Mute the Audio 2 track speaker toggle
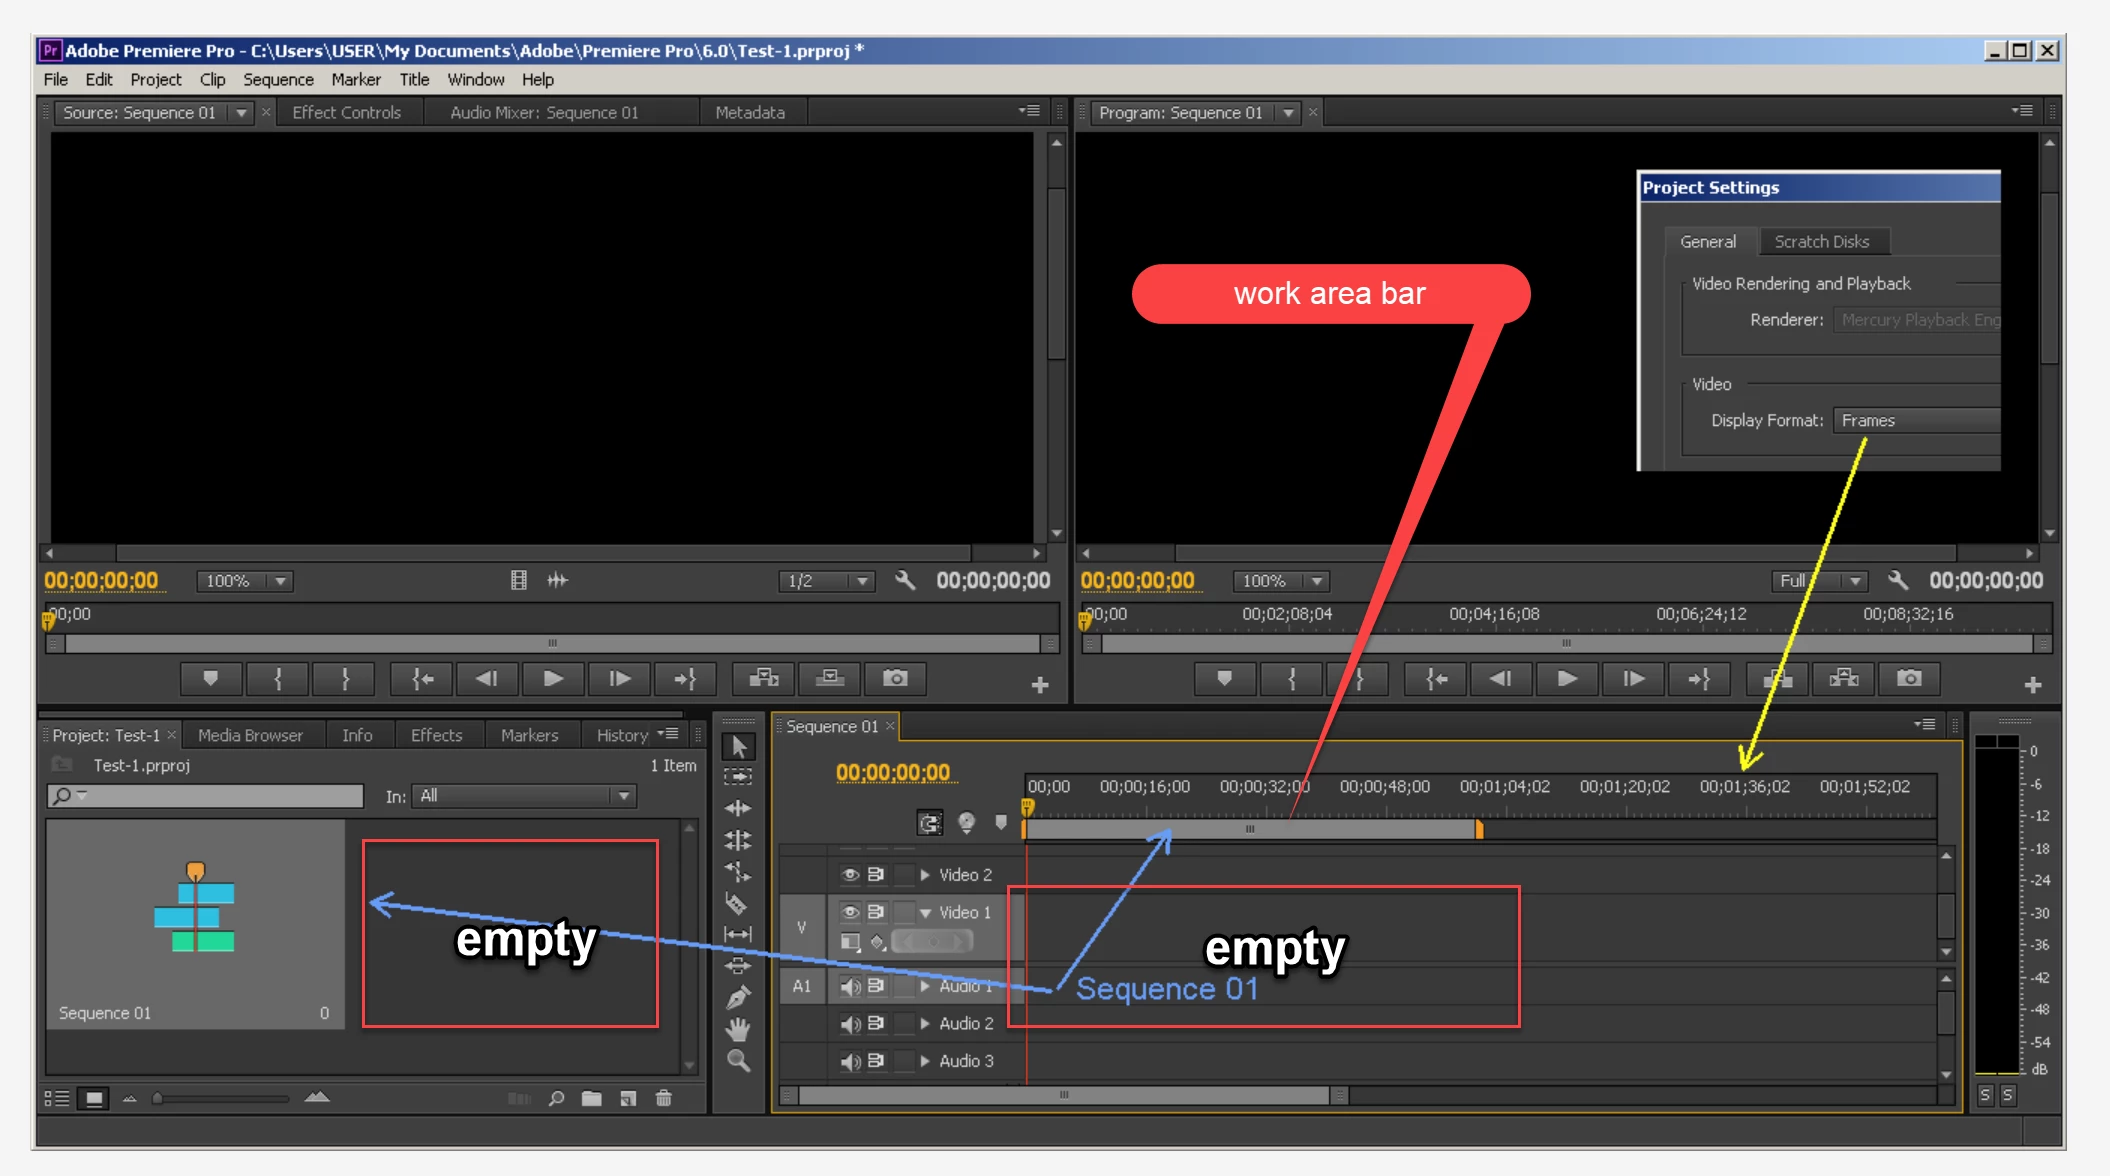Viewport: 2110px width, 1176px height. pyautogui.click(x=850, y=1024)
